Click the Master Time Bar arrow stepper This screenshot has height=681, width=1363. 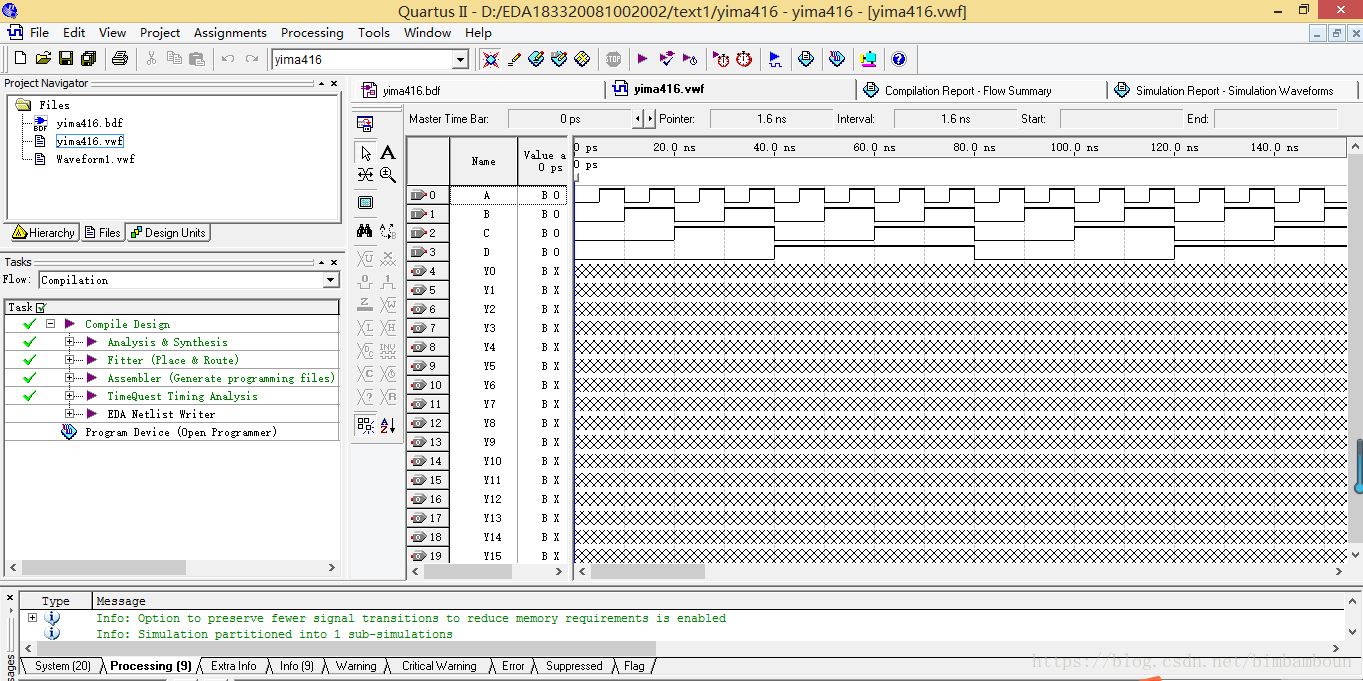click(x=644, y=119)
